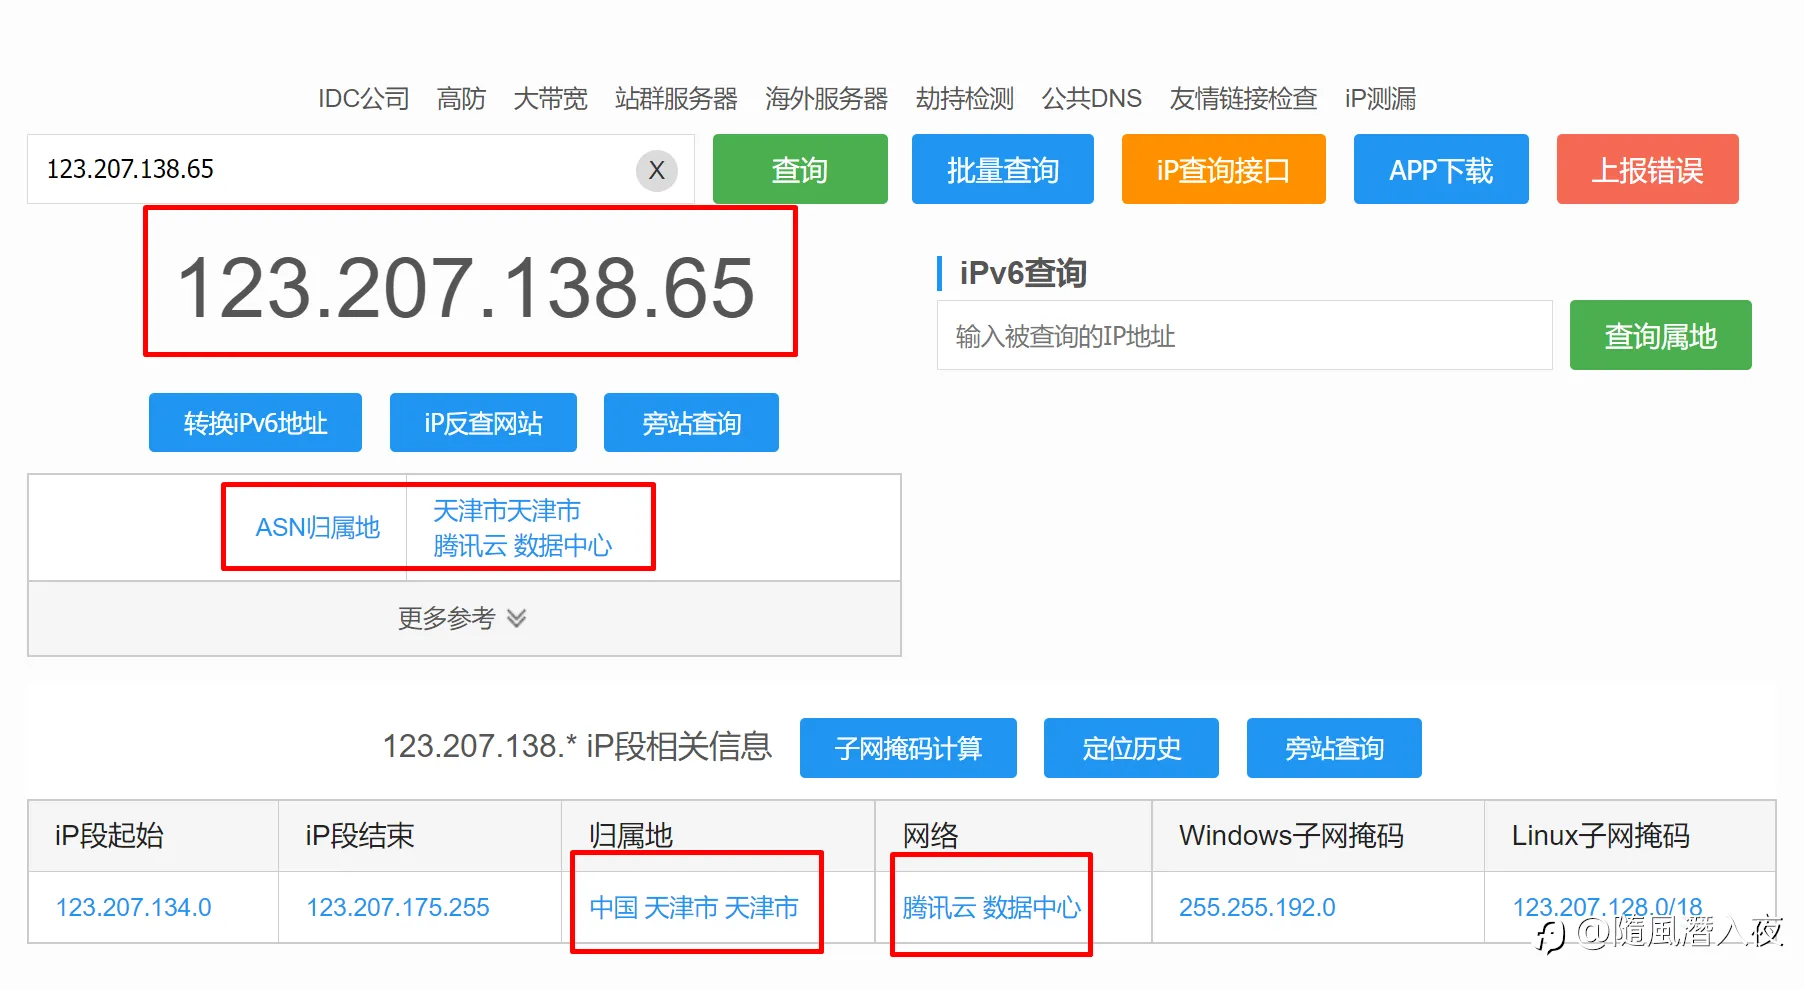
Task: Click the Windows子网掩码 column header
Action: (1291, 835)
